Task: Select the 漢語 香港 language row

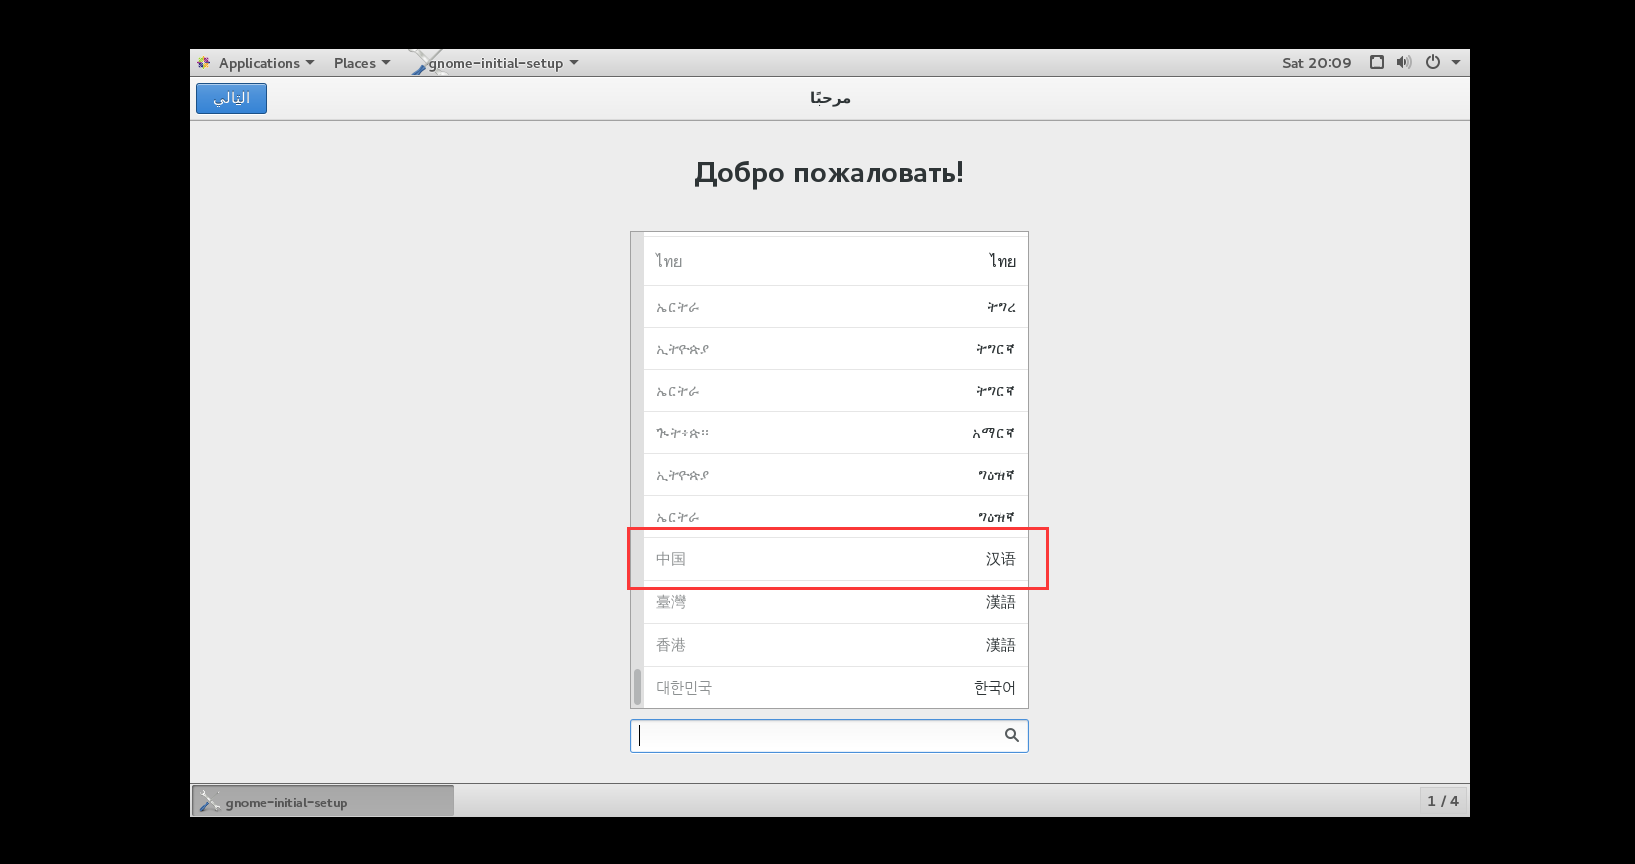Action: [836, 645]
